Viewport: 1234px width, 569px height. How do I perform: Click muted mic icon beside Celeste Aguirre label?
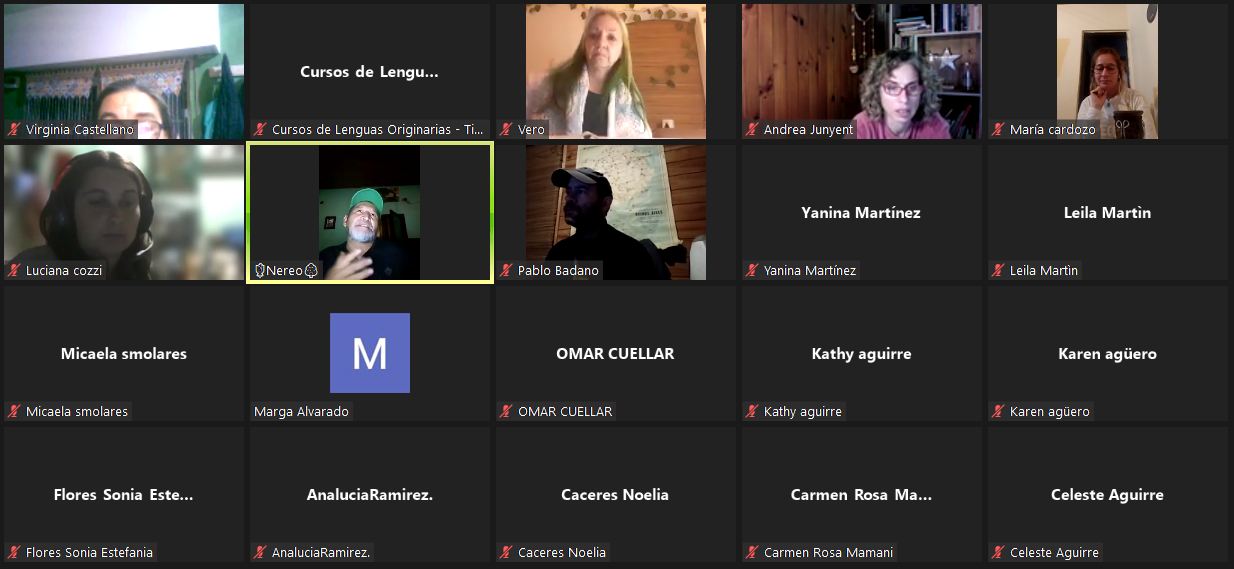[999, 553]
